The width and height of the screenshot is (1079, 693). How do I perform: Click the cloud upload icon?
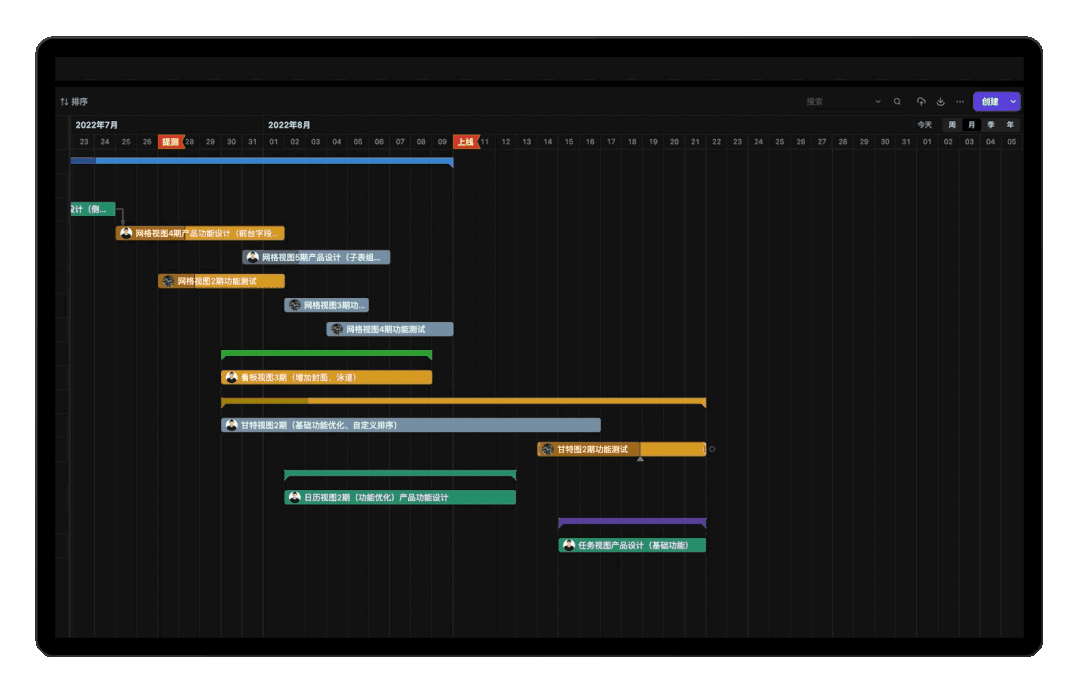(x=921, y=102)
